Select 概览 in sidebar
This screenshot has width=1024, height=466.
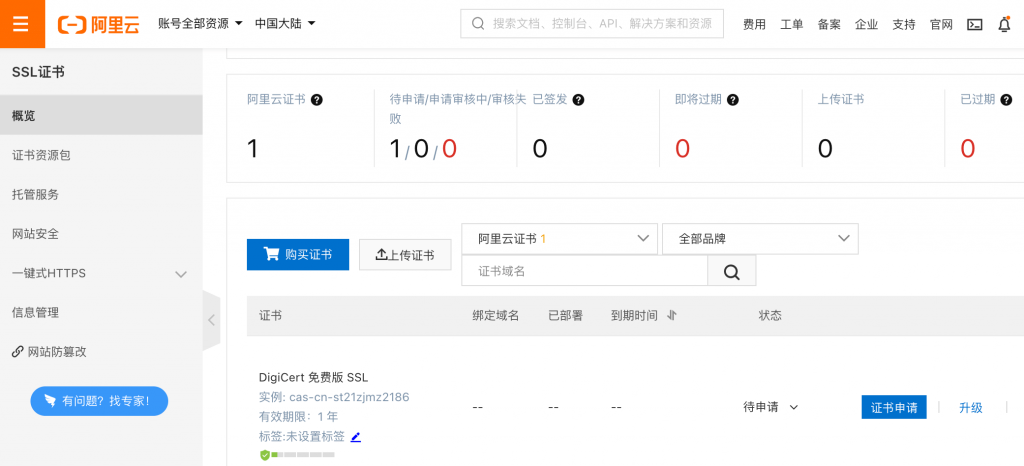101,116
